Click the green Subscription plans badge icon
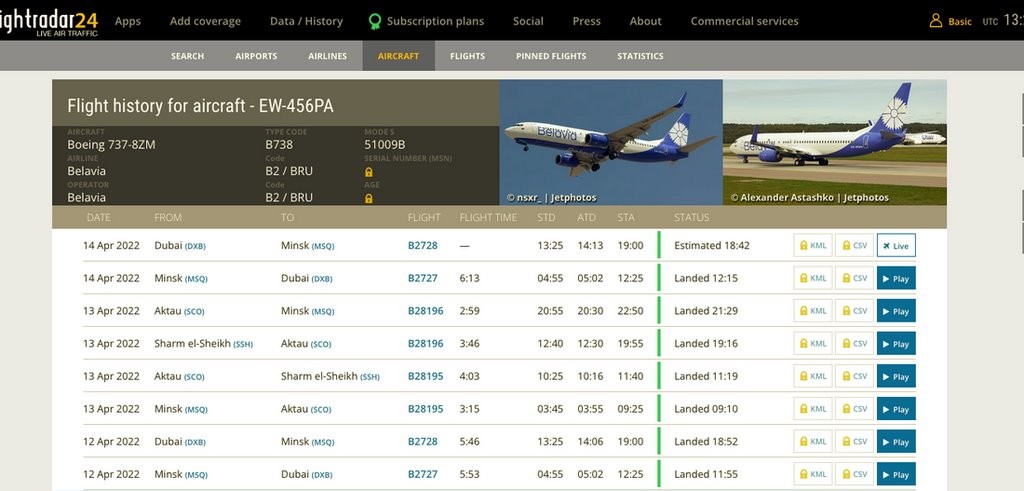Viewport: 1024px width, 491px height. 374,21
